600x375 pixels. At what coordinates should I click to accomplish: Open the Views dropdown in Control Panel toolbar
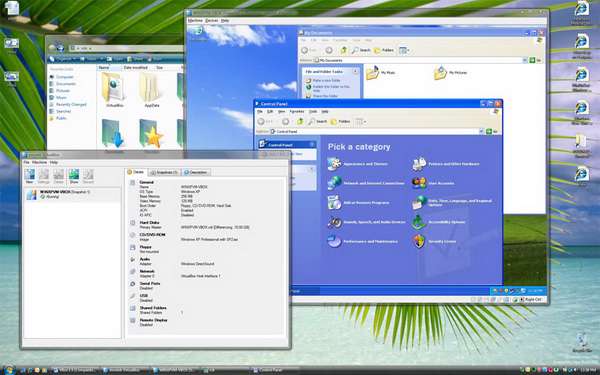pyautogui.click(x=361, y=121)
